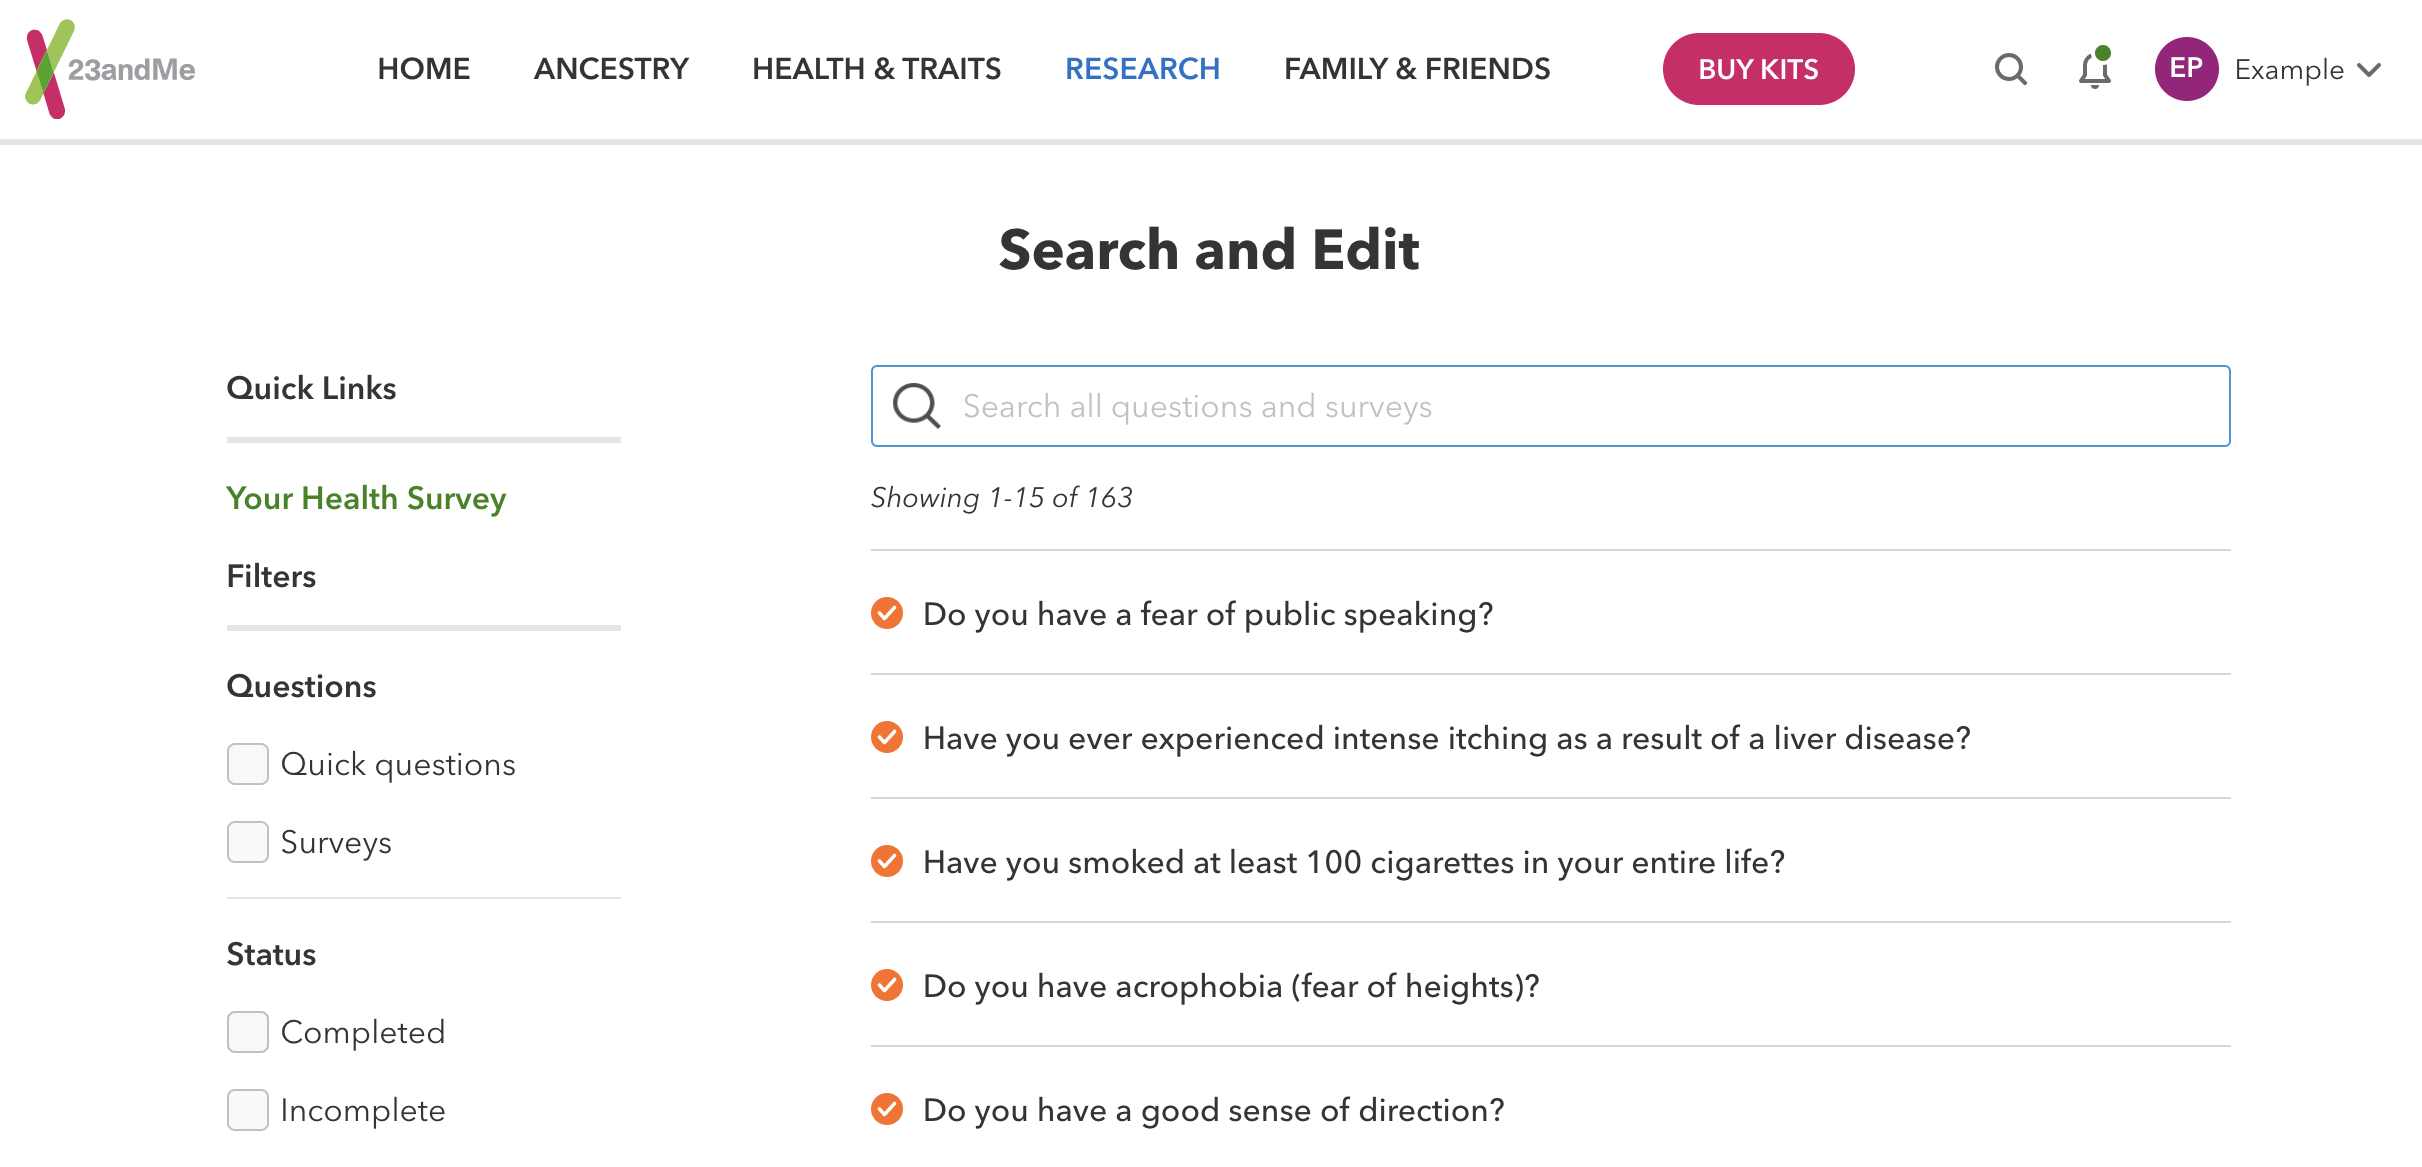Click the 'Search and Edit' page title
Image resolution: width=2422 pixels, height=1167 pixels.
1209,249
